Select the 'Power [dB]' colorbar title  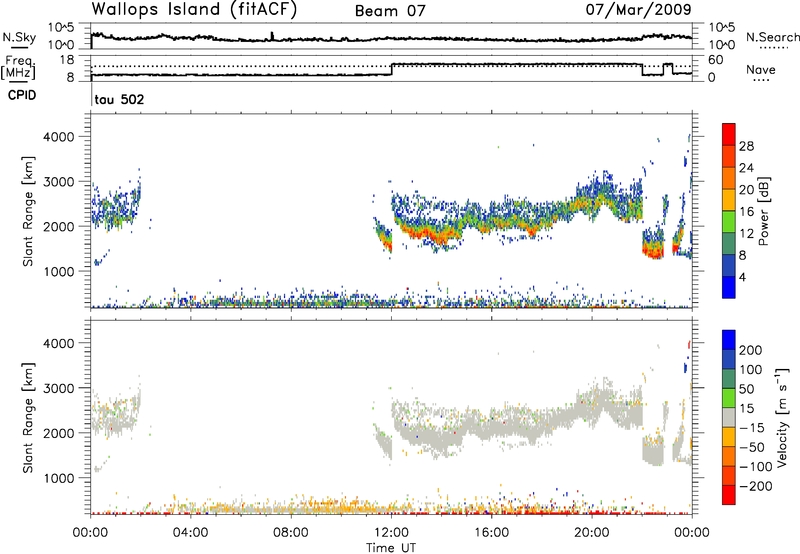pyautogui.click(x=764, y=211)
